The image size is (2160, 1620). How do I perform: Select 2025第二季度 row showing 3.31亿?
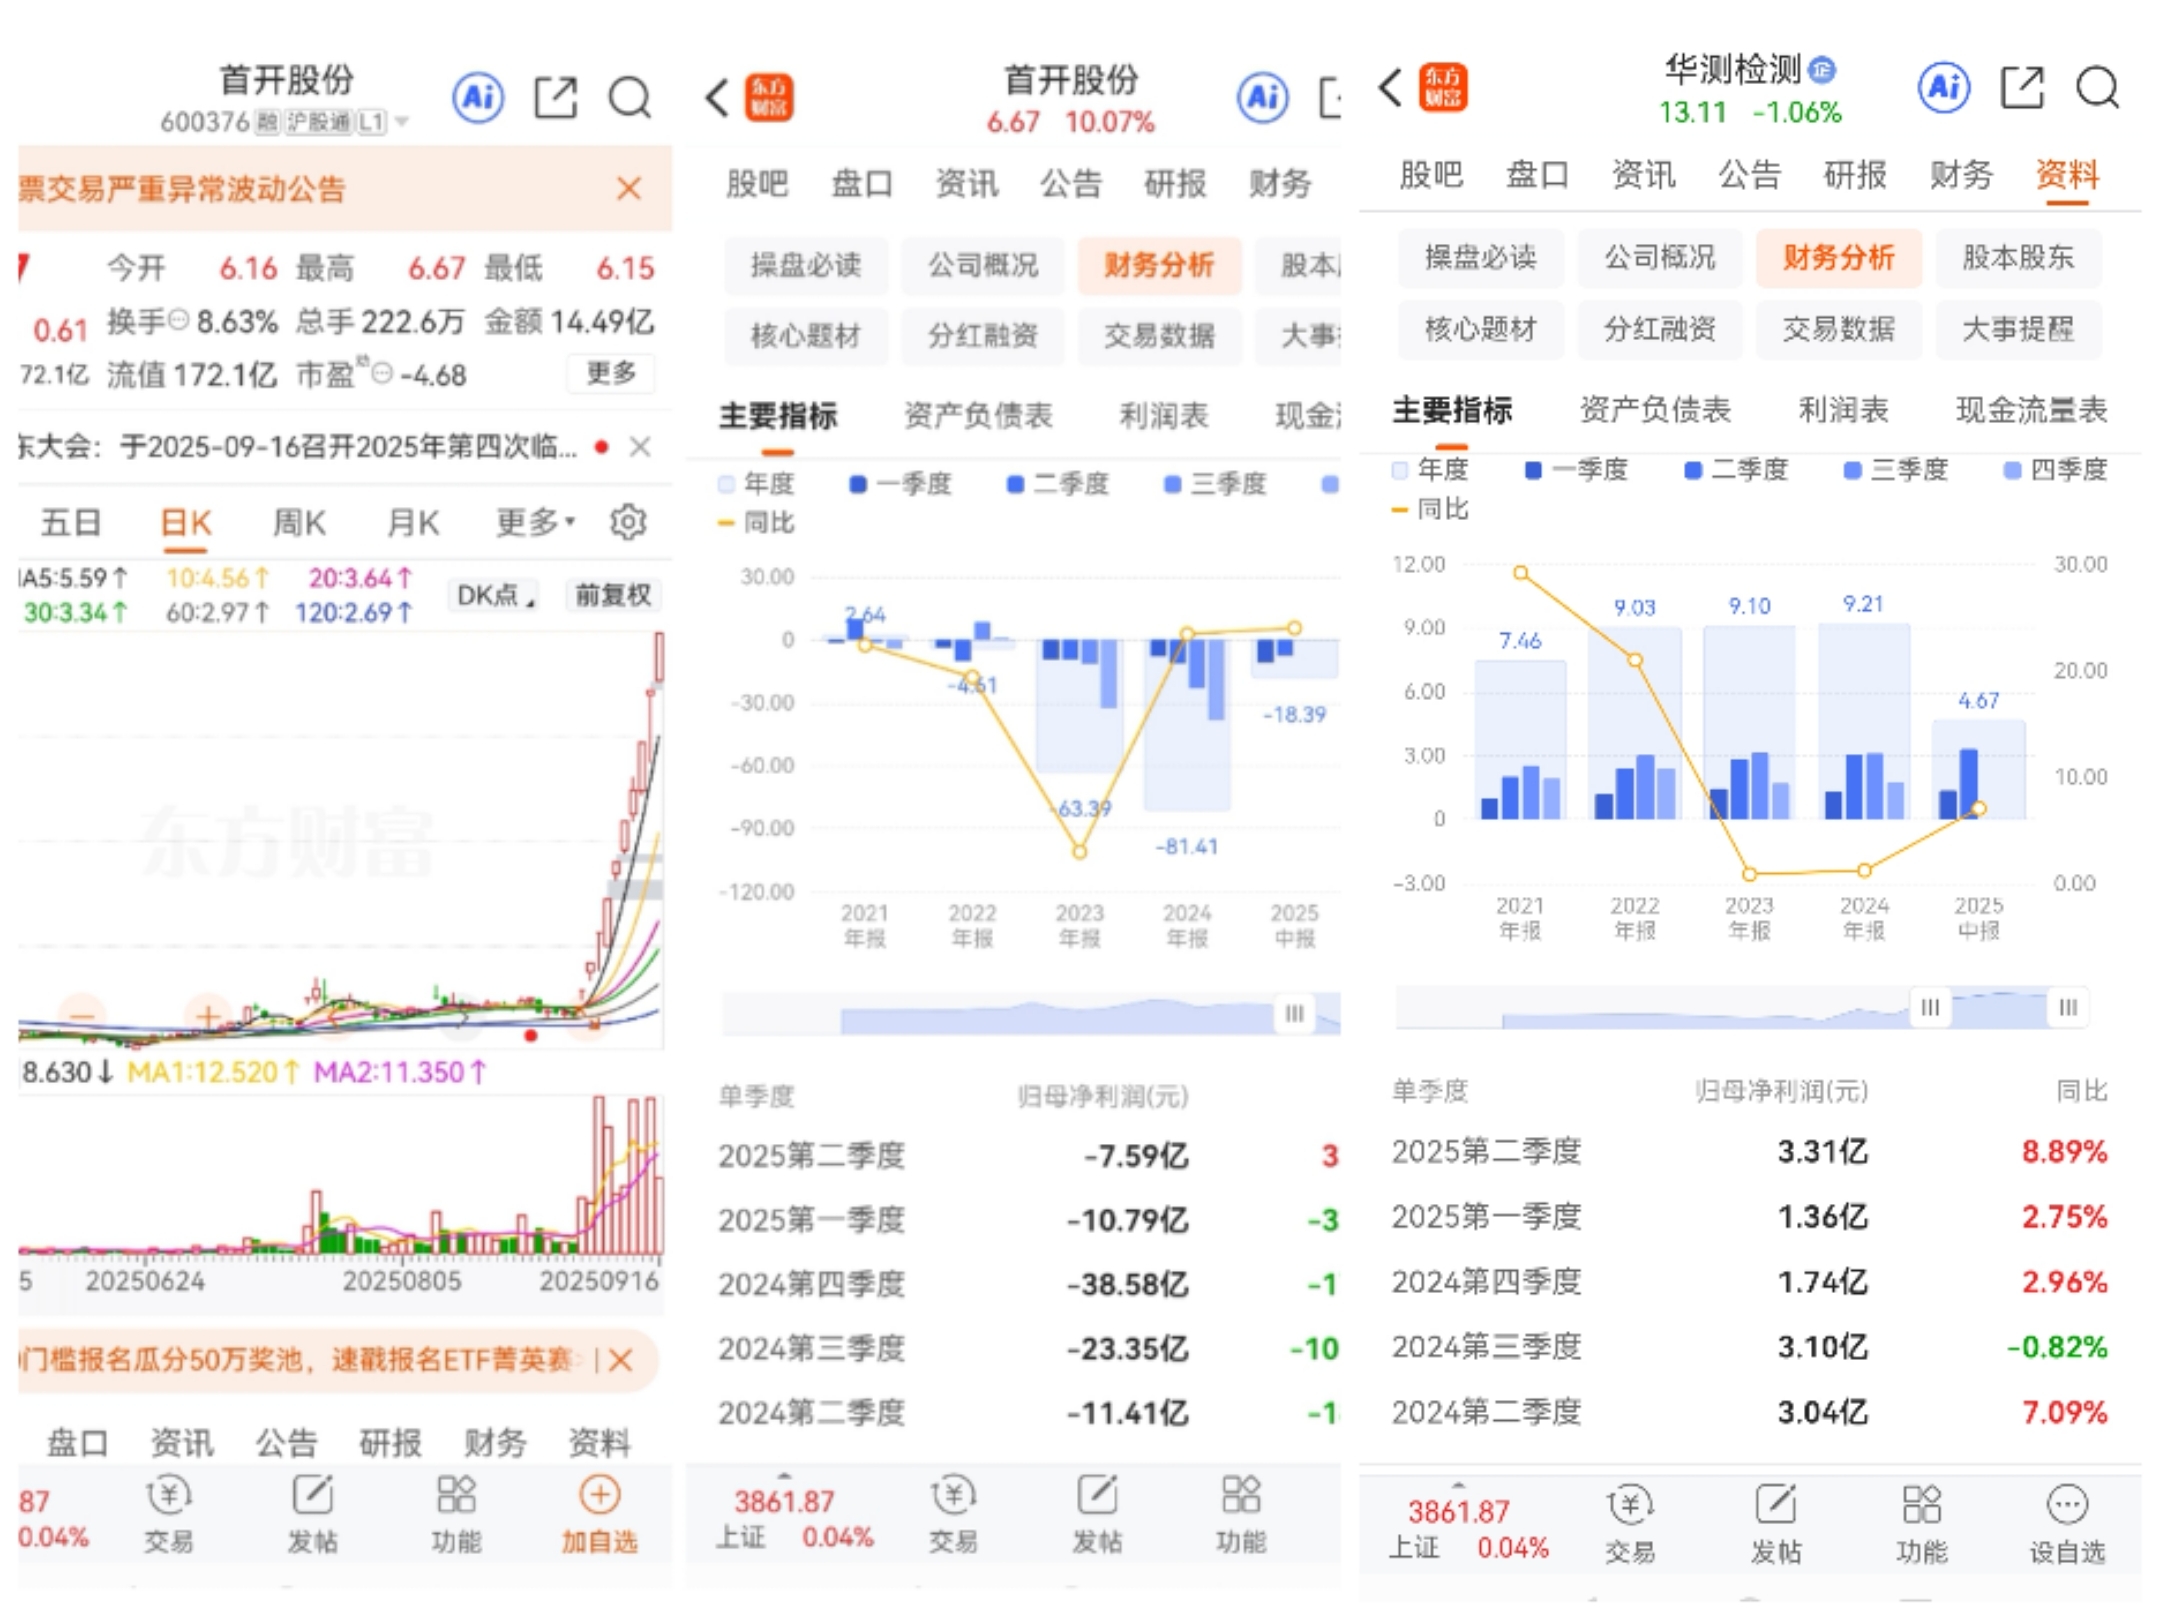pyautogui.click(x=1749, y=1151)
